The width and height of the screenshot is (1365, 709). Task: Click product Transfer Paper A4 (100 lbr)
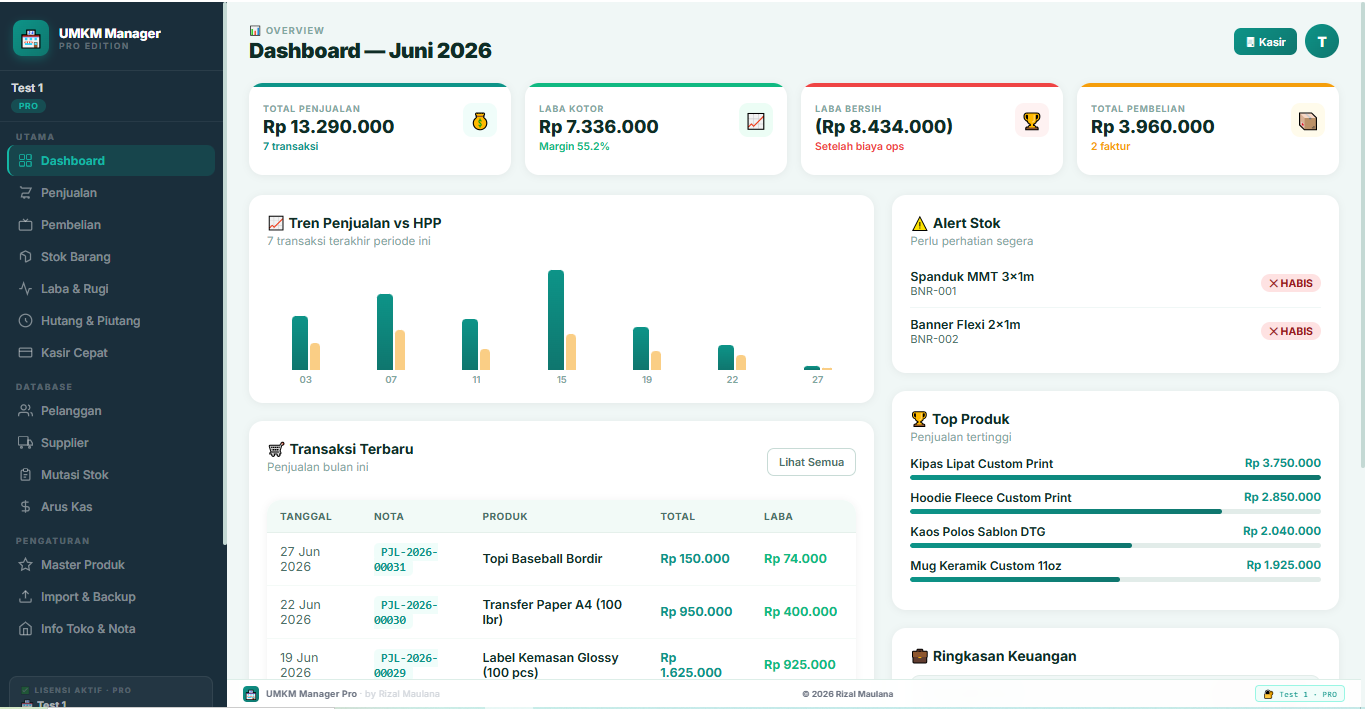[552, 612]
